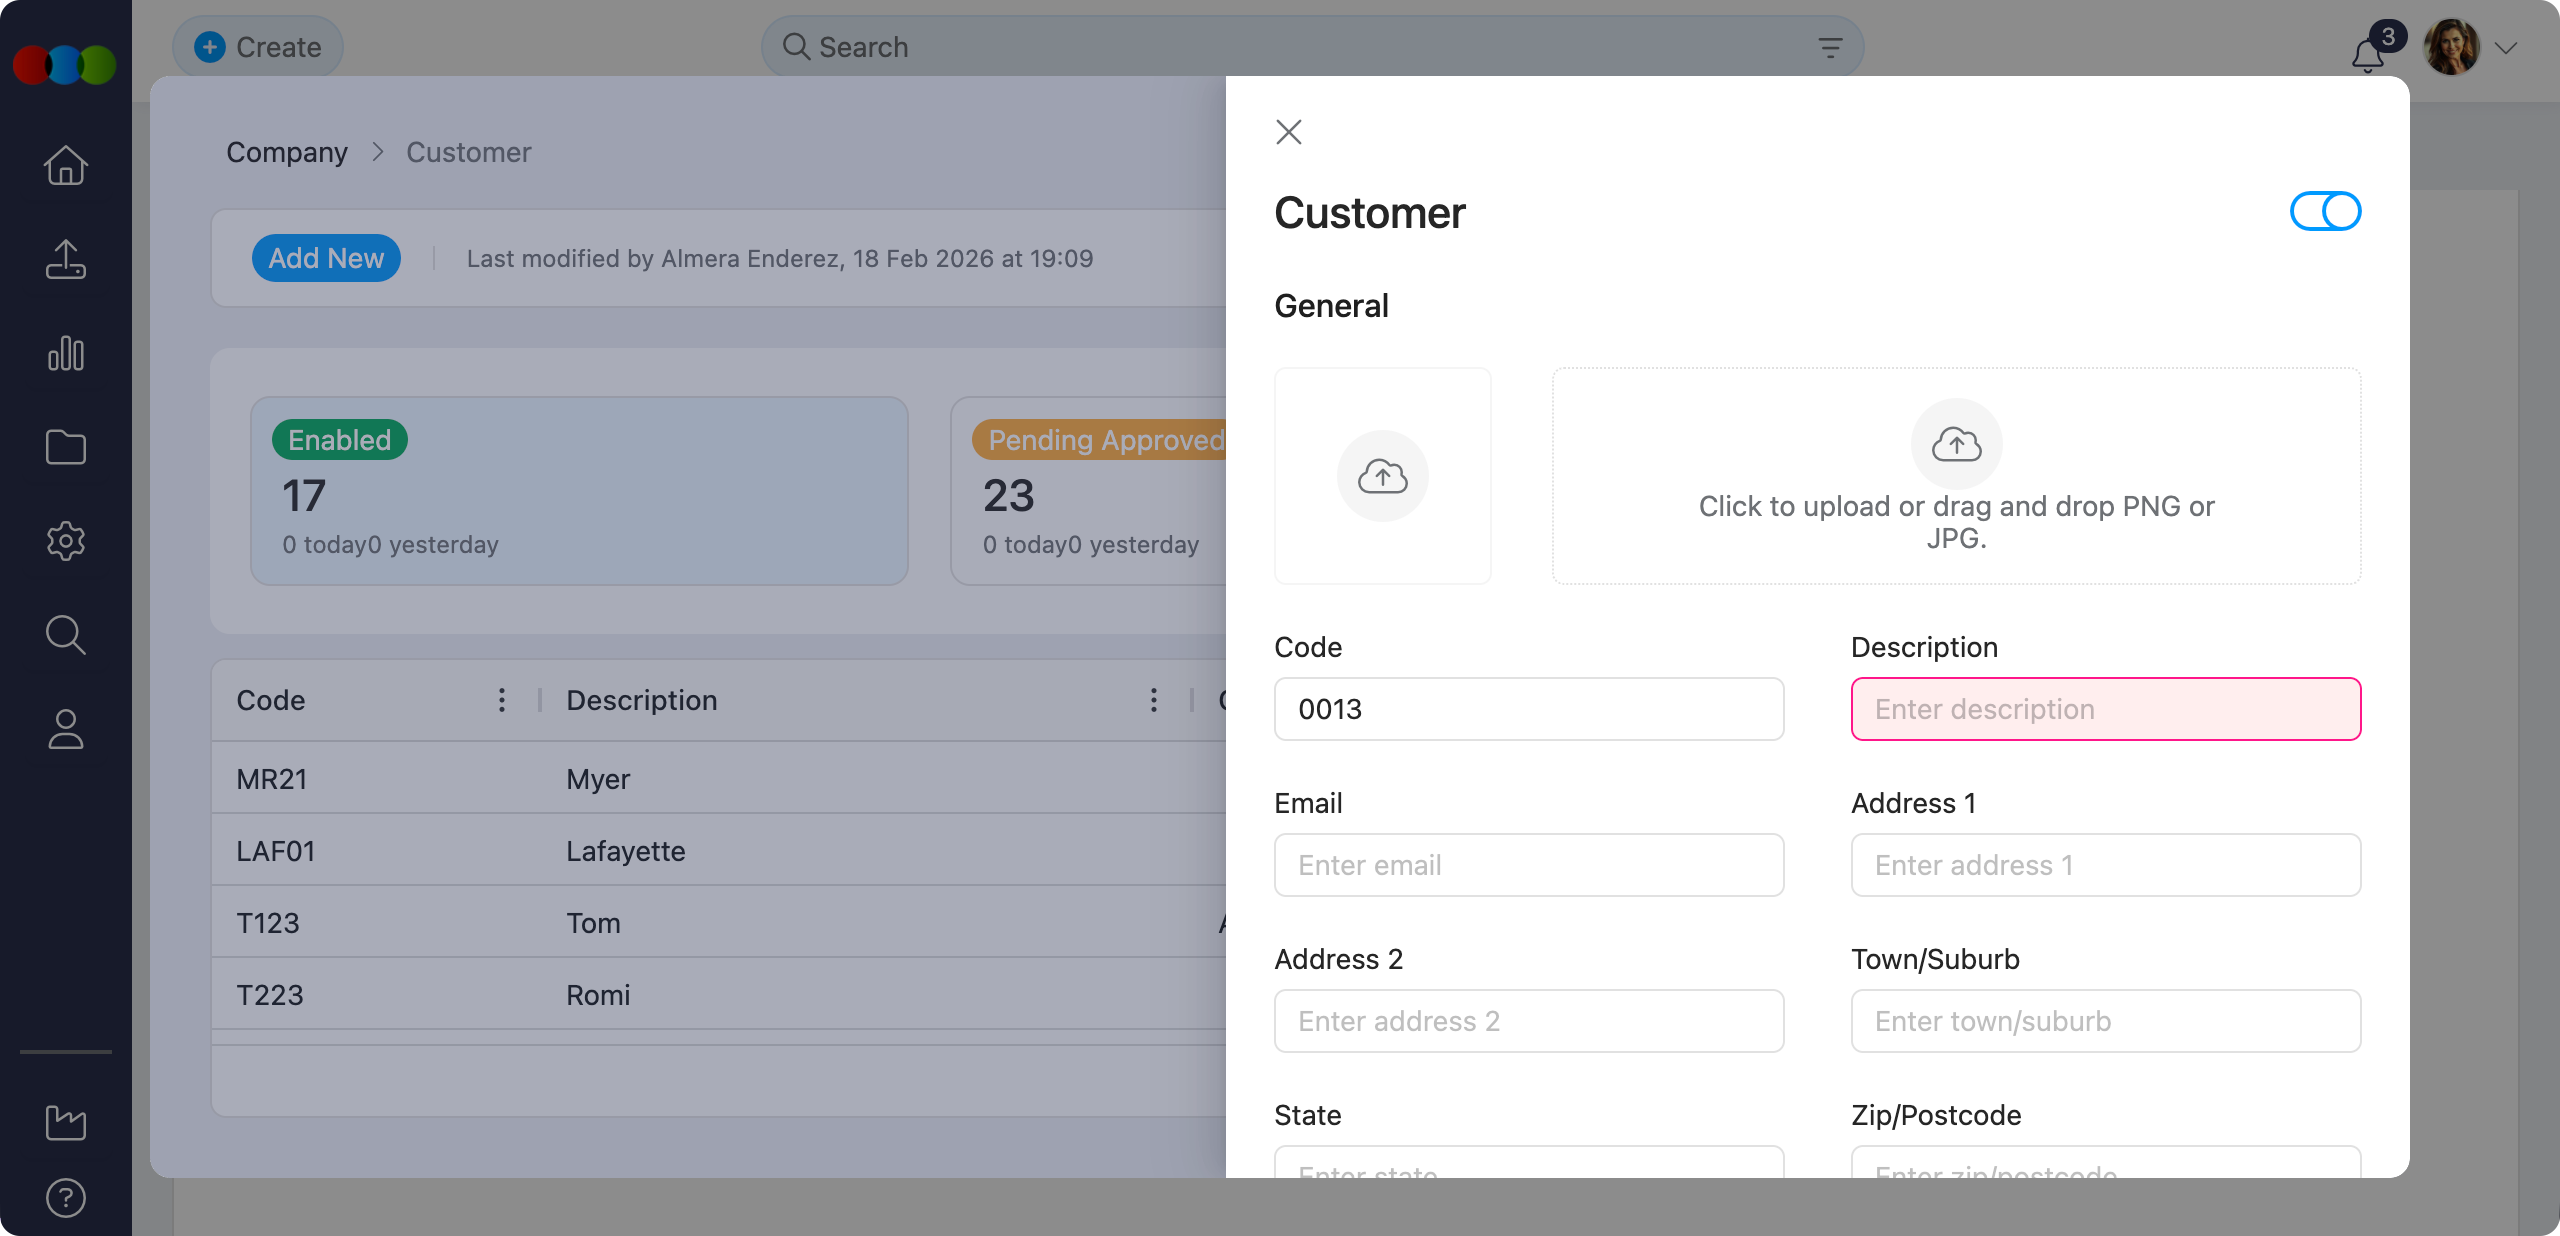Open the Description column options menu

(1154, 700)
